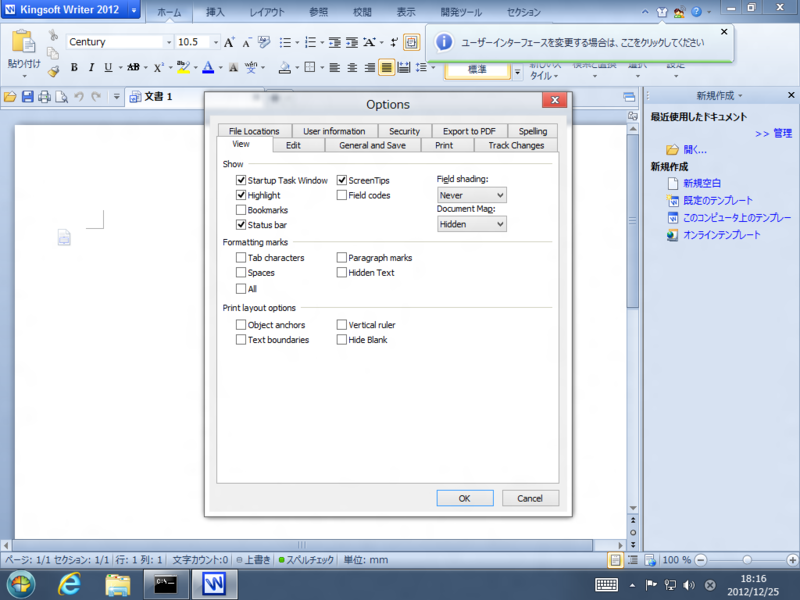Screen dimensions: 800x600
Task: Toggle Underline formatting
Action: [108, 67]
